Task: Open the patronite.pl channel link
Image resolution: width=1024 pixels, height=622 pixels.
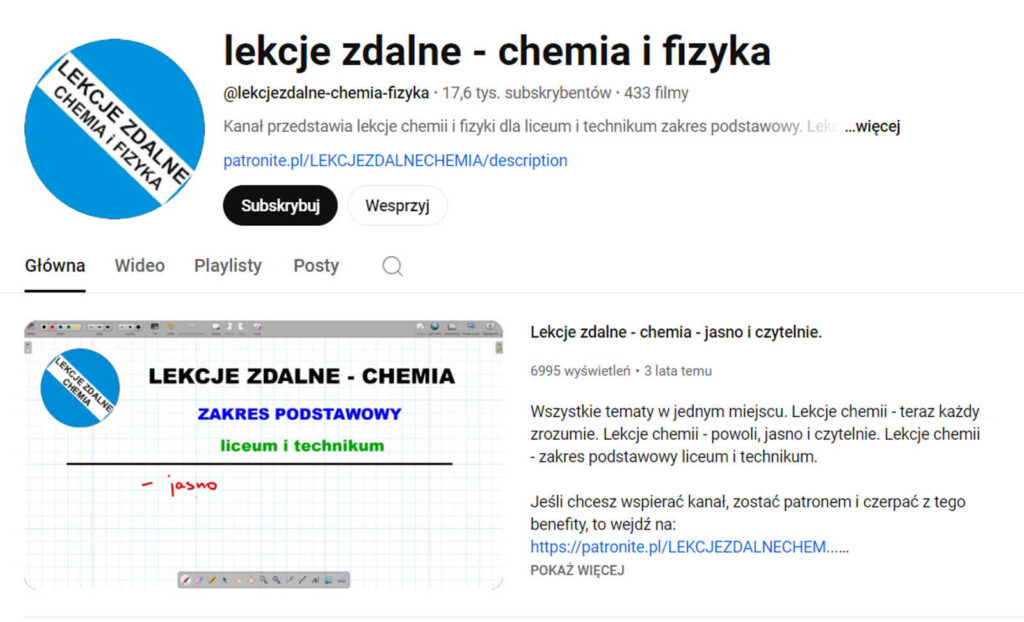Action: [395, 160]
